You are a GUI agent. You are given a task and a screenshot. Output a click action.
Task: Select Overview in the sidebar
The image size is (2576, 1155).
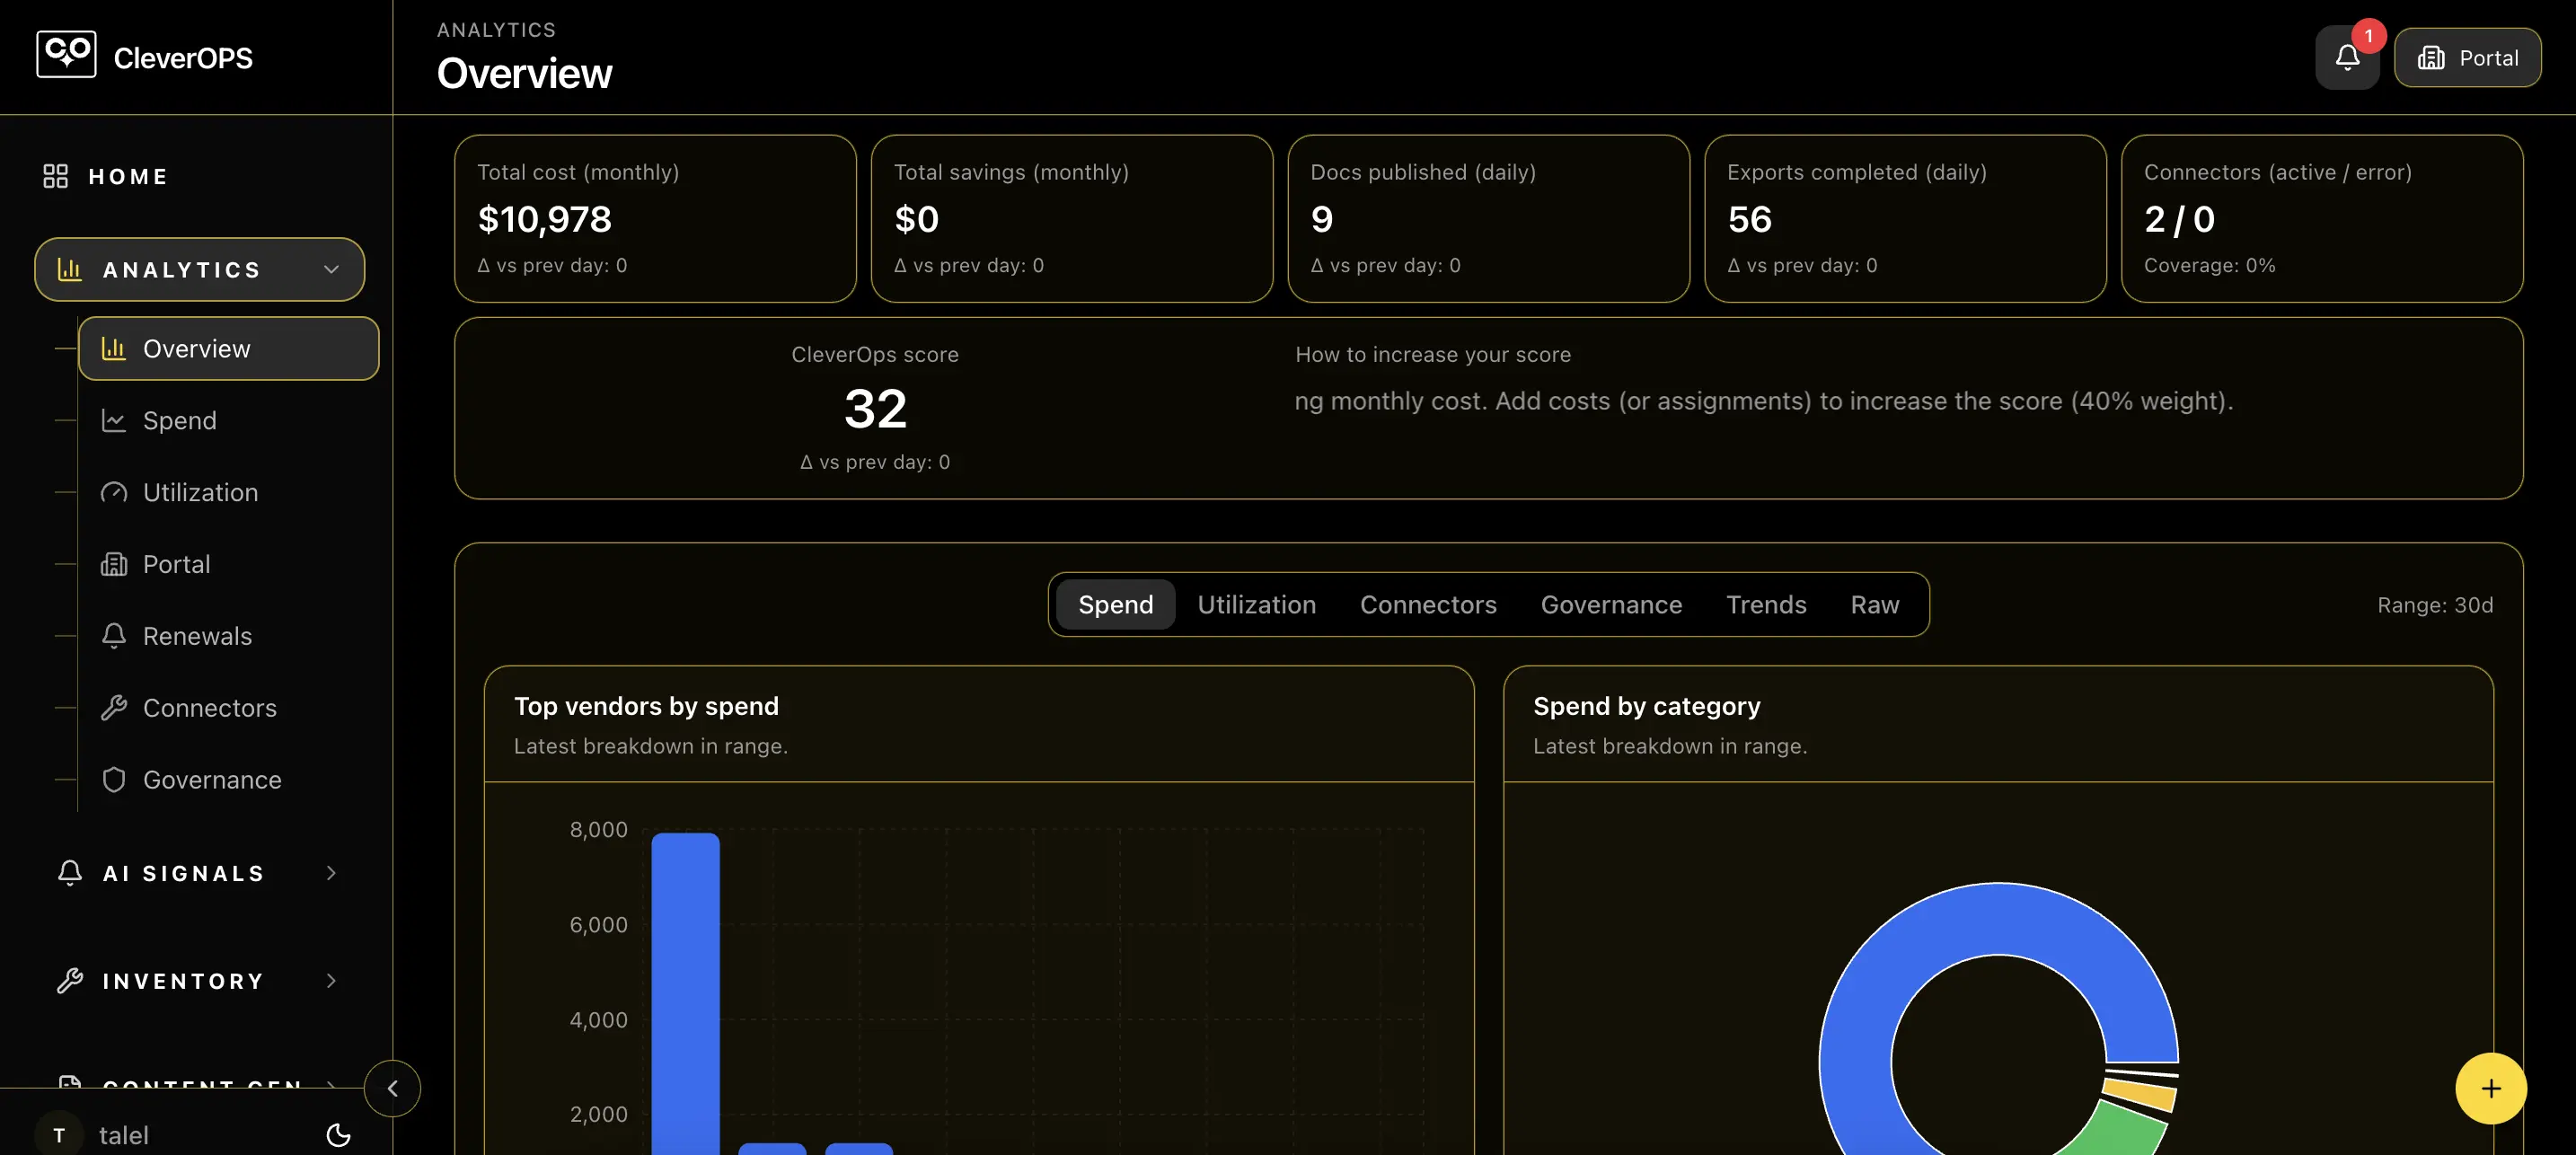click(x=196, y=348)
